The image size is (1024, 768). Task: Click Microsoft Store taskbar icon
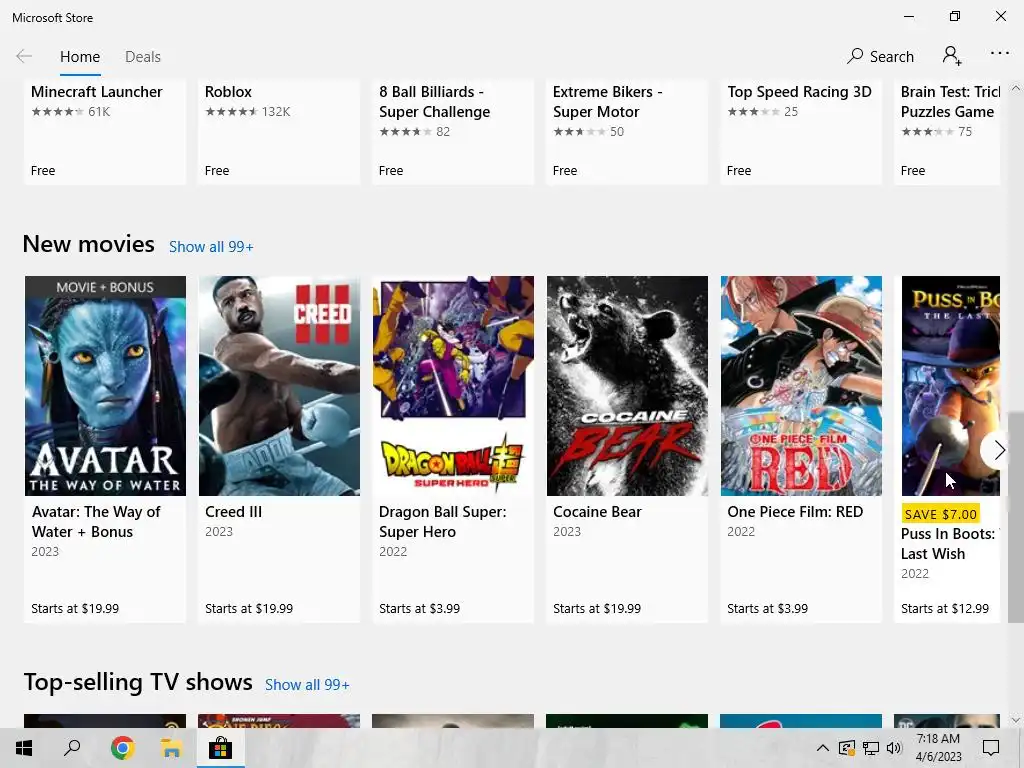tap(220, 748)
